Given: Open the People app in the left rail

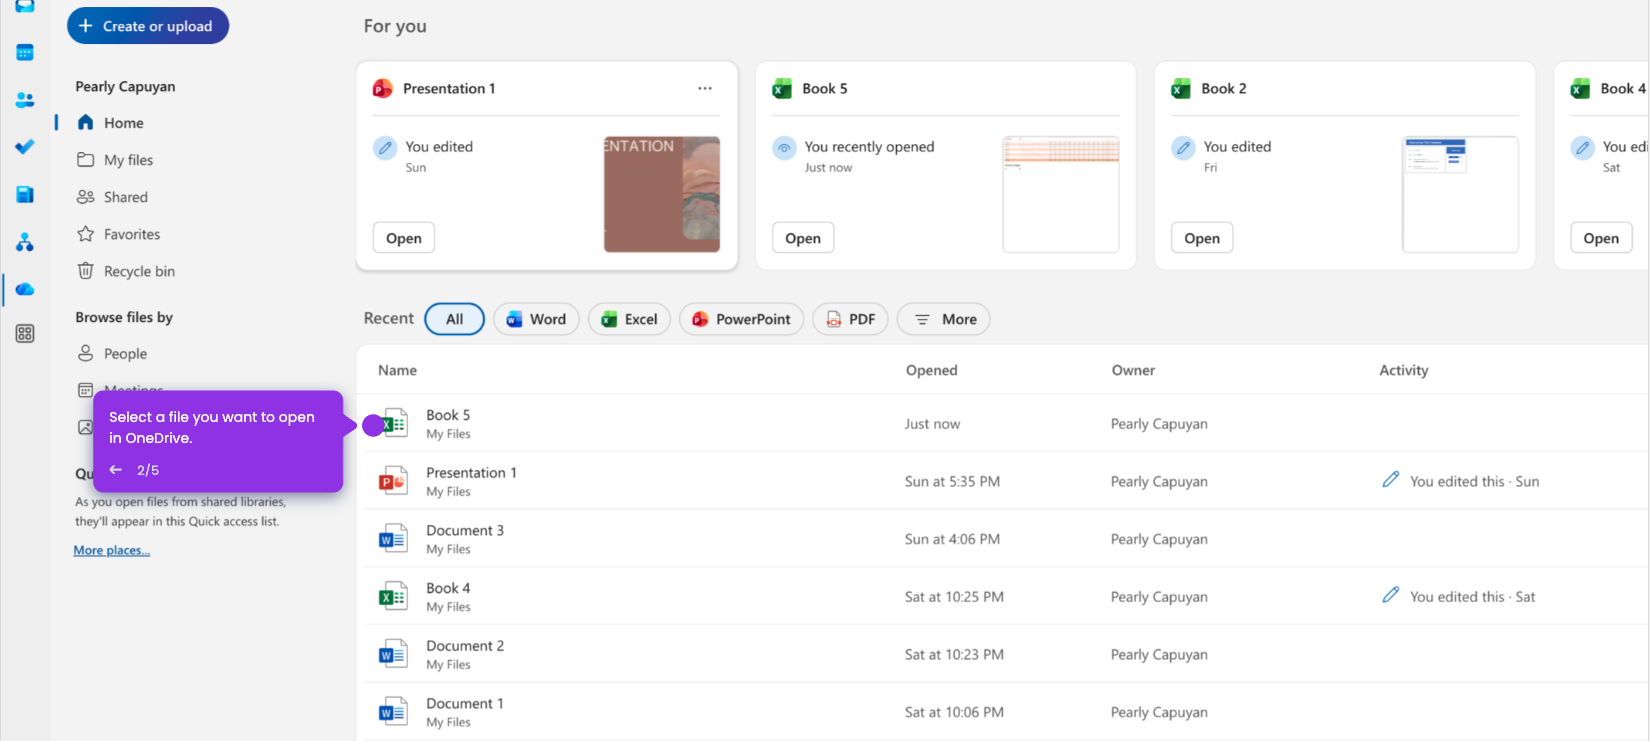Looking at the screenshot, I should pos(25,100).
